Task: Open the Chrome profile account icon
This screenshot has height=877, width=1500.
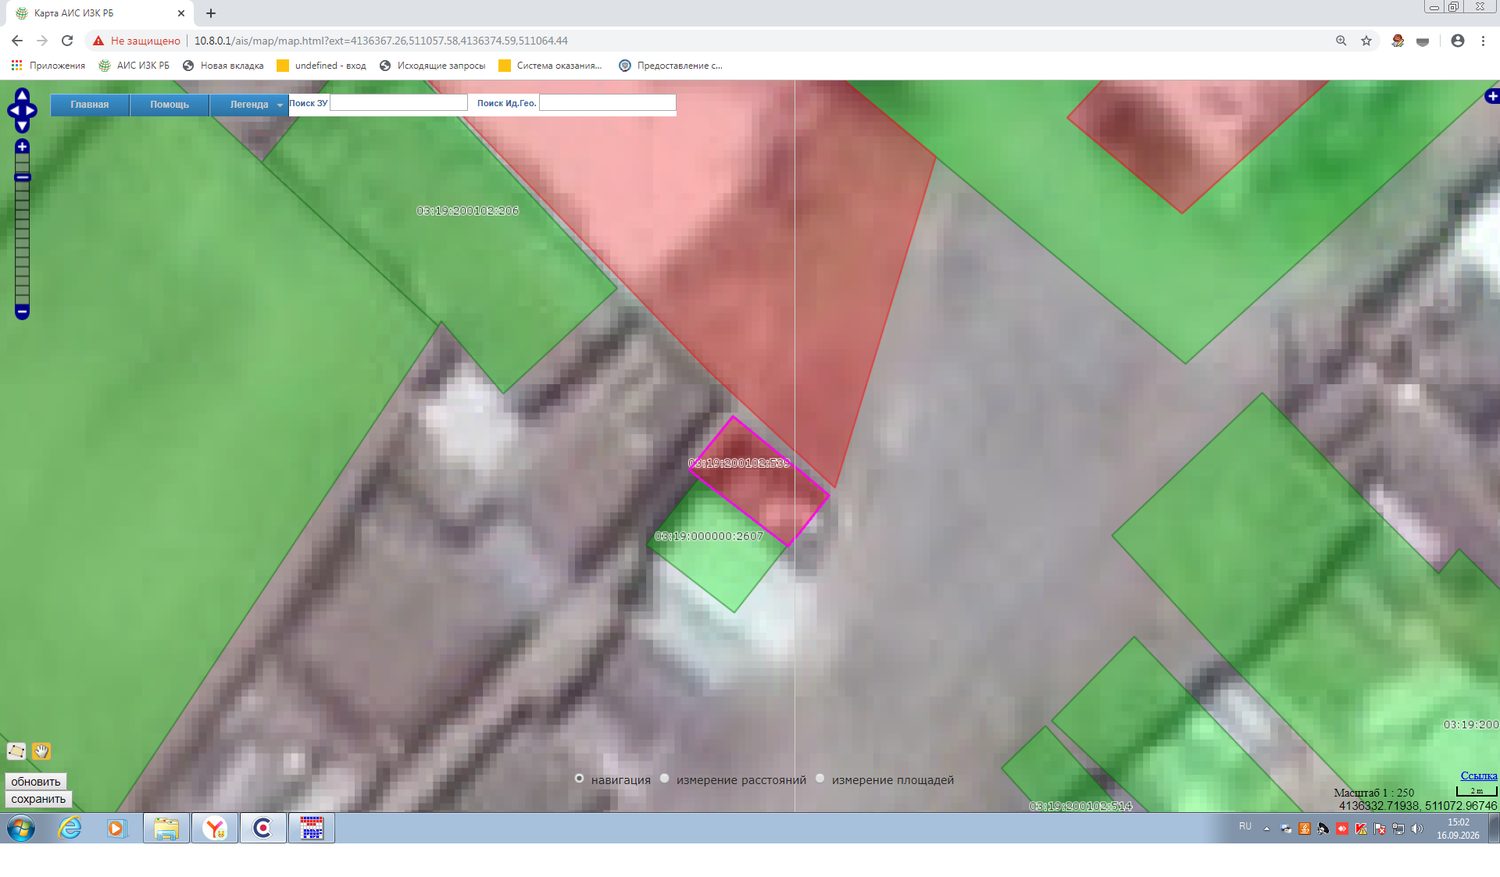Action: pos(1457,41)
